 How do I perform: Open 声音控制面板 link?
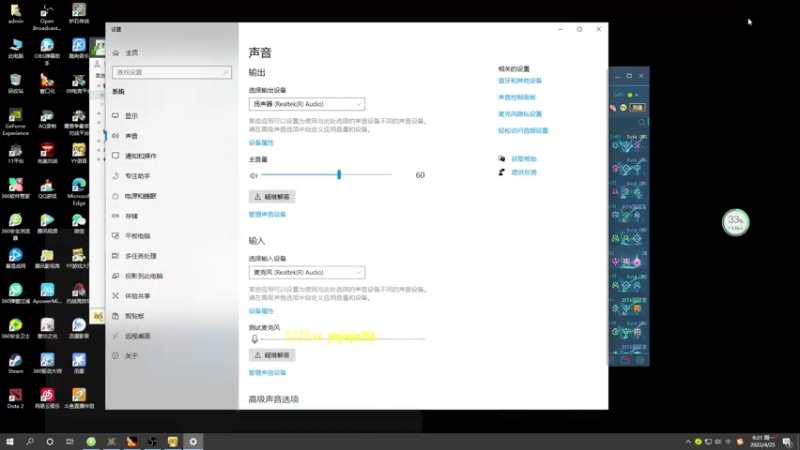(x=517, y=97)
